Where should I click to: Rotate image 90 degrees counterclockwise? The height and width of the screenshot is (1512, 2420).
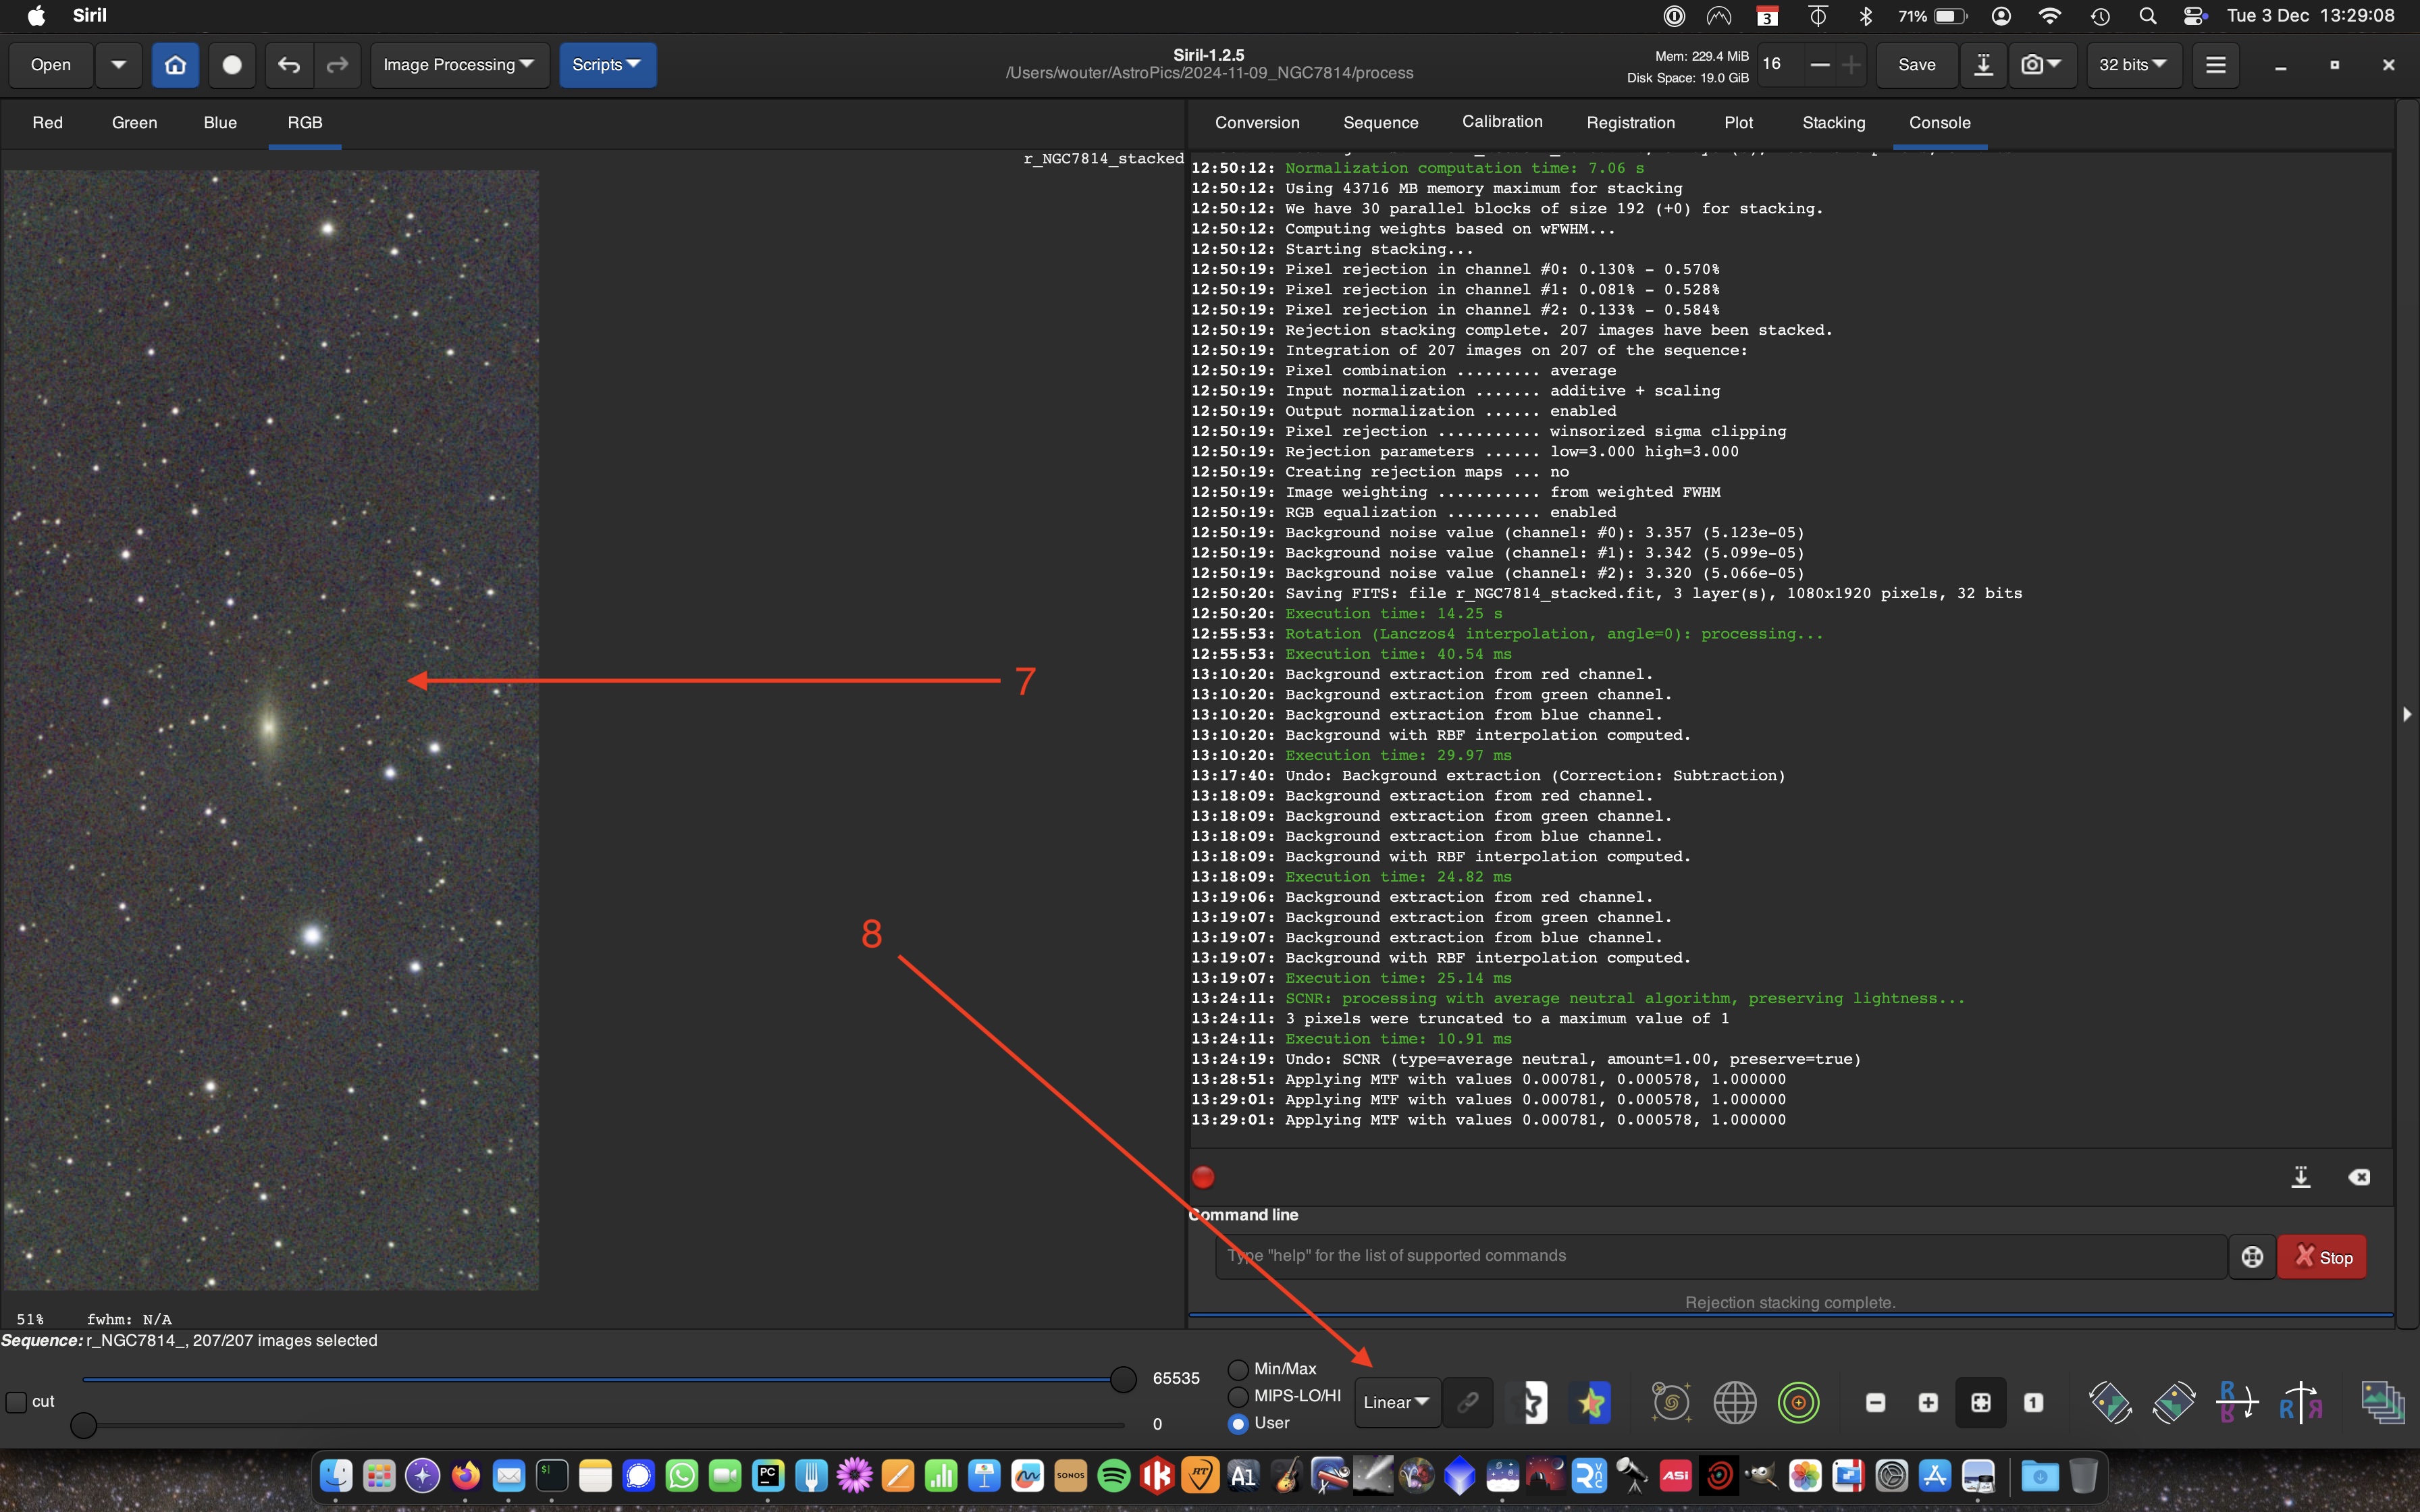click(x=2110, y=1402)
